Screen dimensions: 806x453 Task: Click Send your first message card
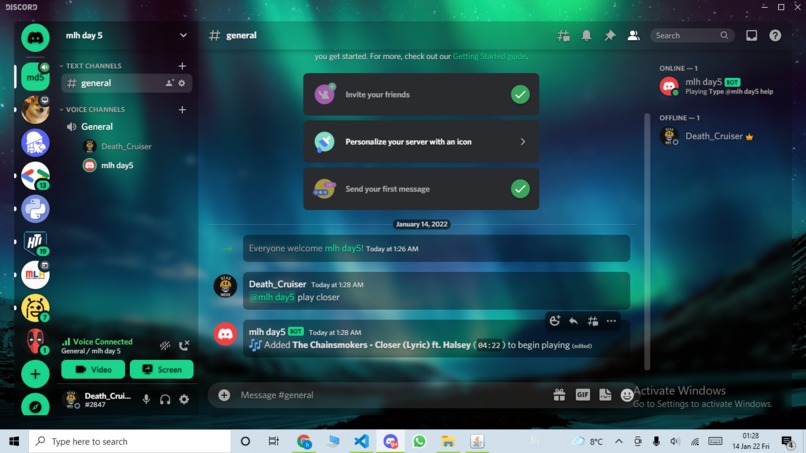(x=421, y=189)
